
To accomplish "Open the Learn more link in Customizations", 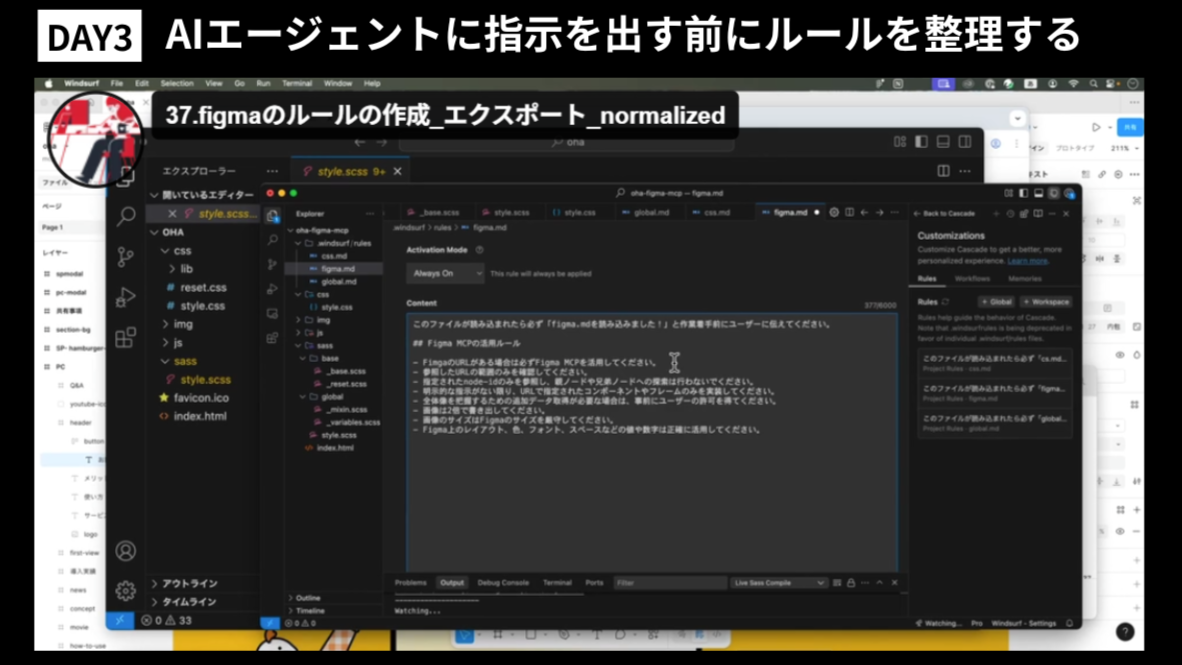I will point(1028,261).
